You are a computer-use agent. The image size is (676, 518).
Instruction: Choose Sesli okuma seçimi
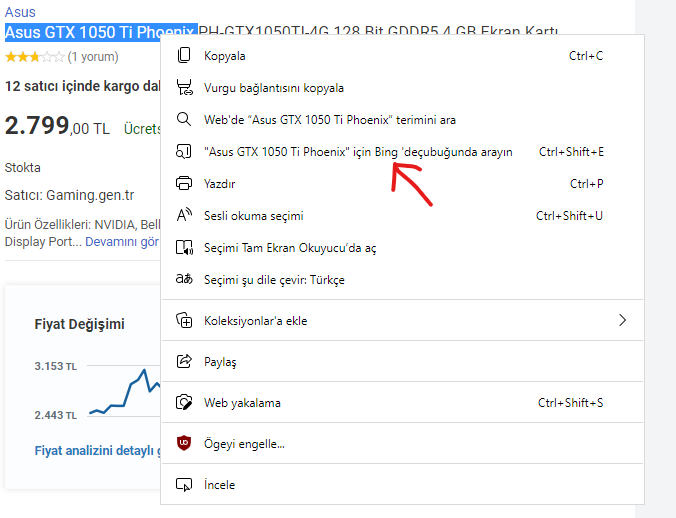[402, 215]
